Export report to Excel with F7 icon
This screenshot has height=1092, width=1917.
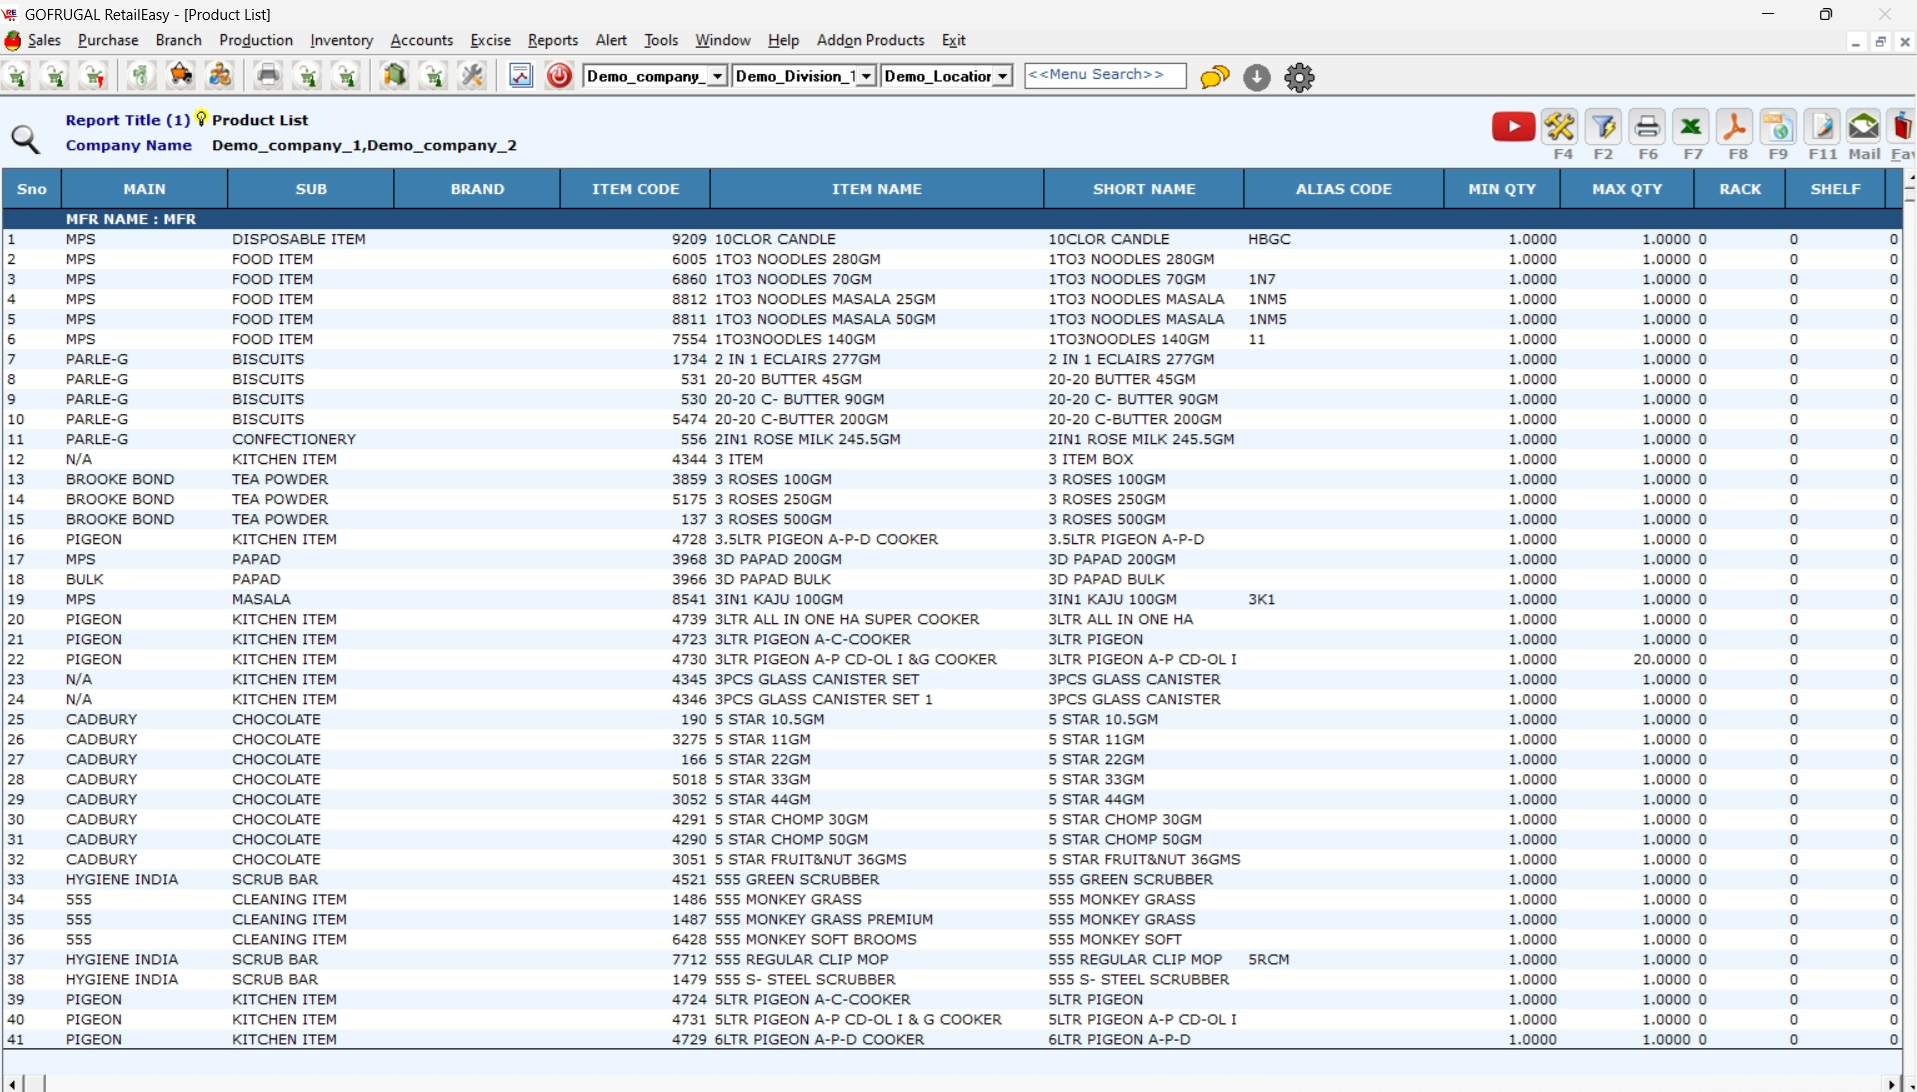(1691, 127)
